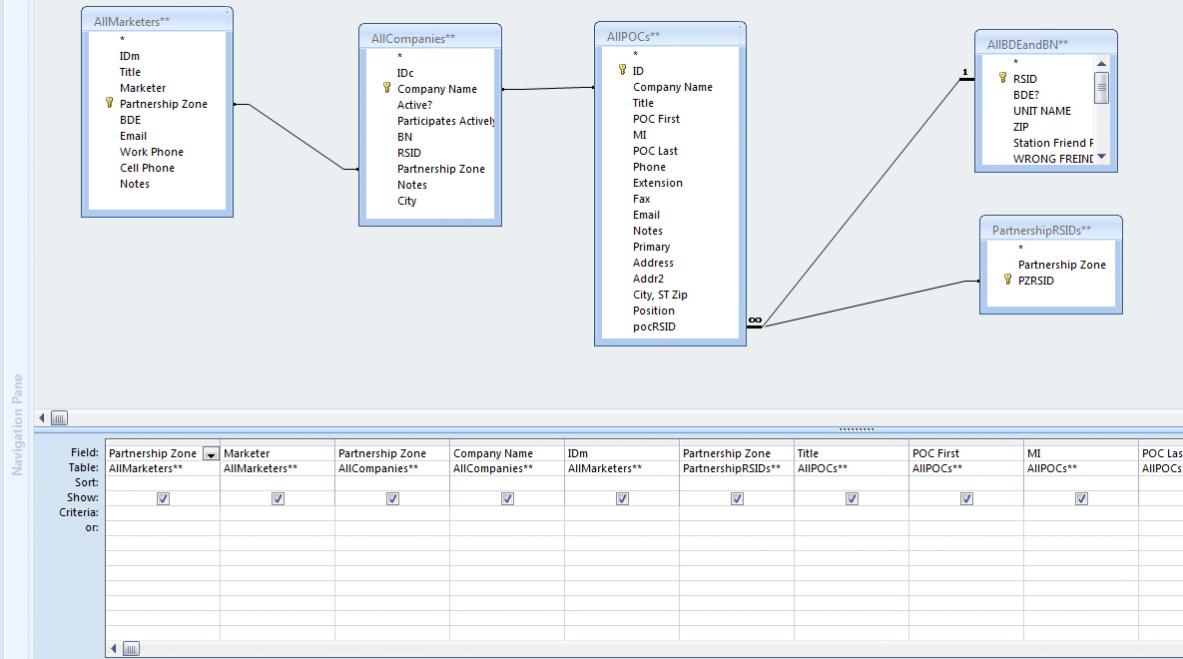Click the scroll-down arrow in AllBDEandBN field list
Viewport: 1183px width, 659px height.
[1102, 157]
